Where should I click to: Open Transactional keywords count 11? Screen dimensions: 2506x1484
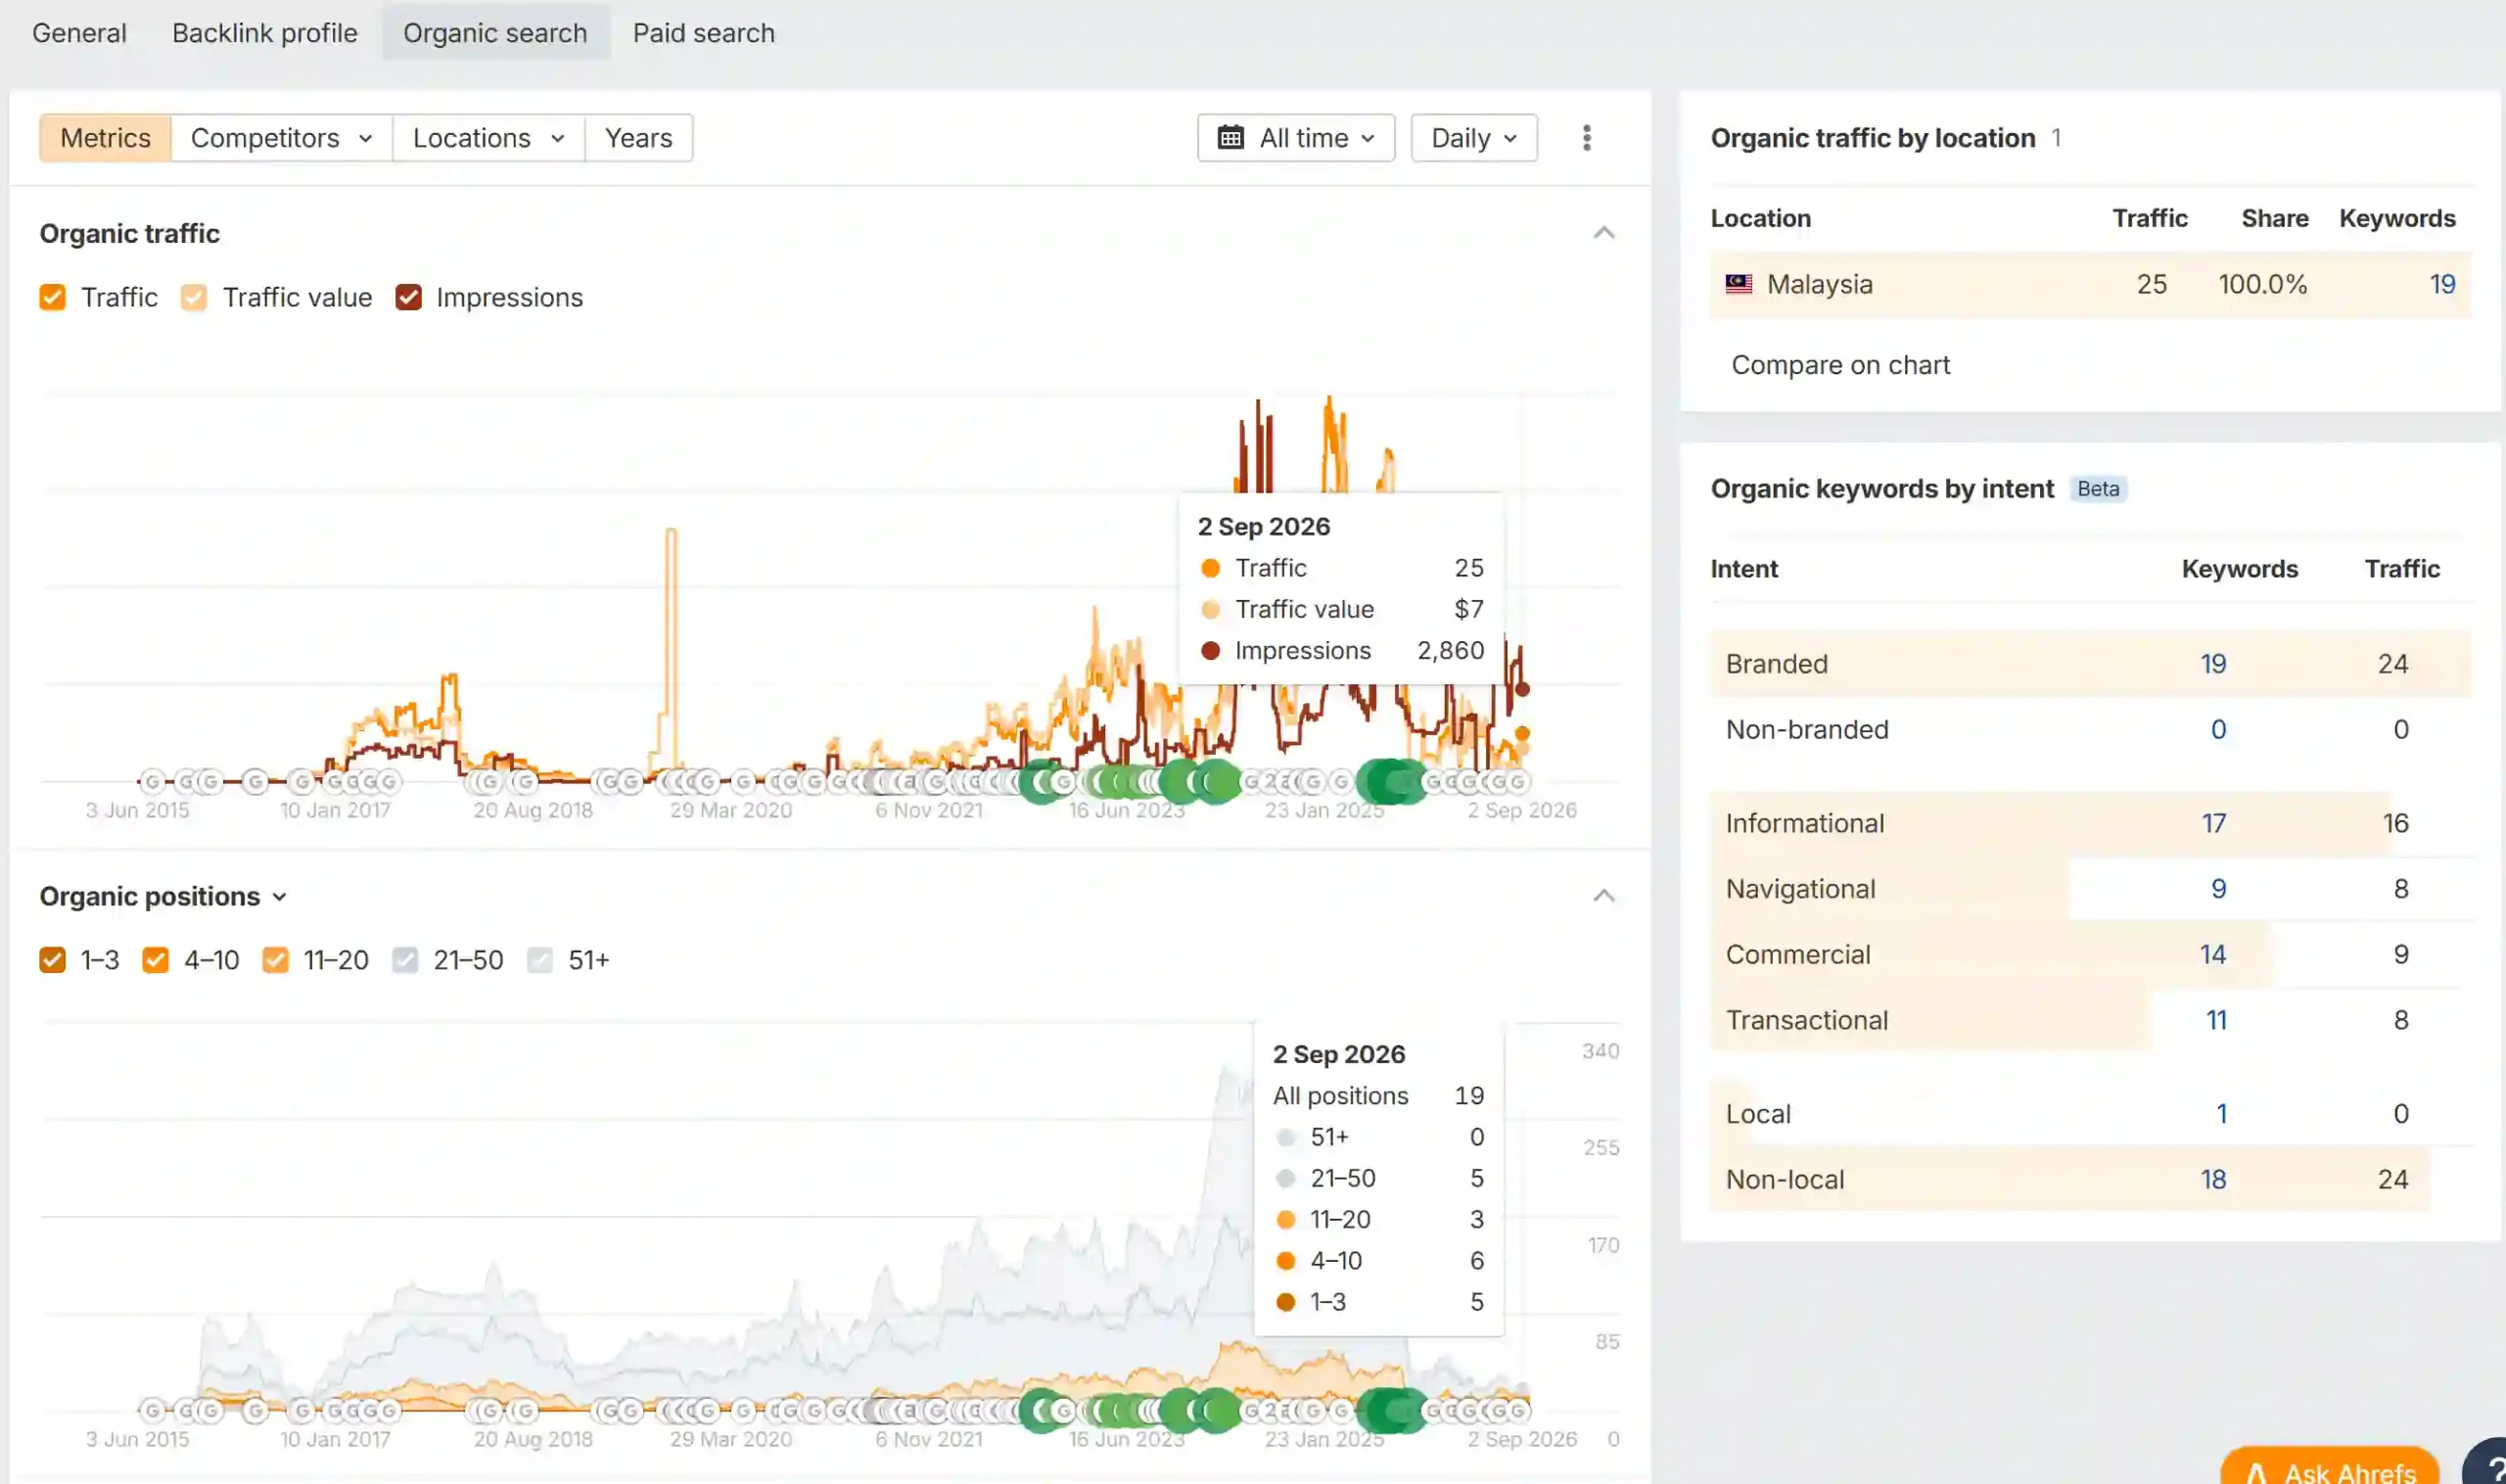[x=2216, y=1020]
